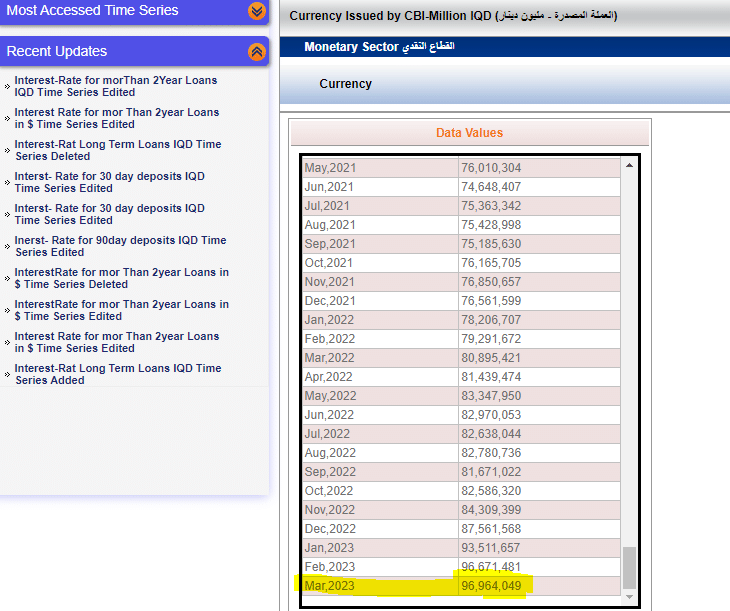Click Inerst- Rate for 90day deposits IQD link
730x611 pixels.
[120, 246]
